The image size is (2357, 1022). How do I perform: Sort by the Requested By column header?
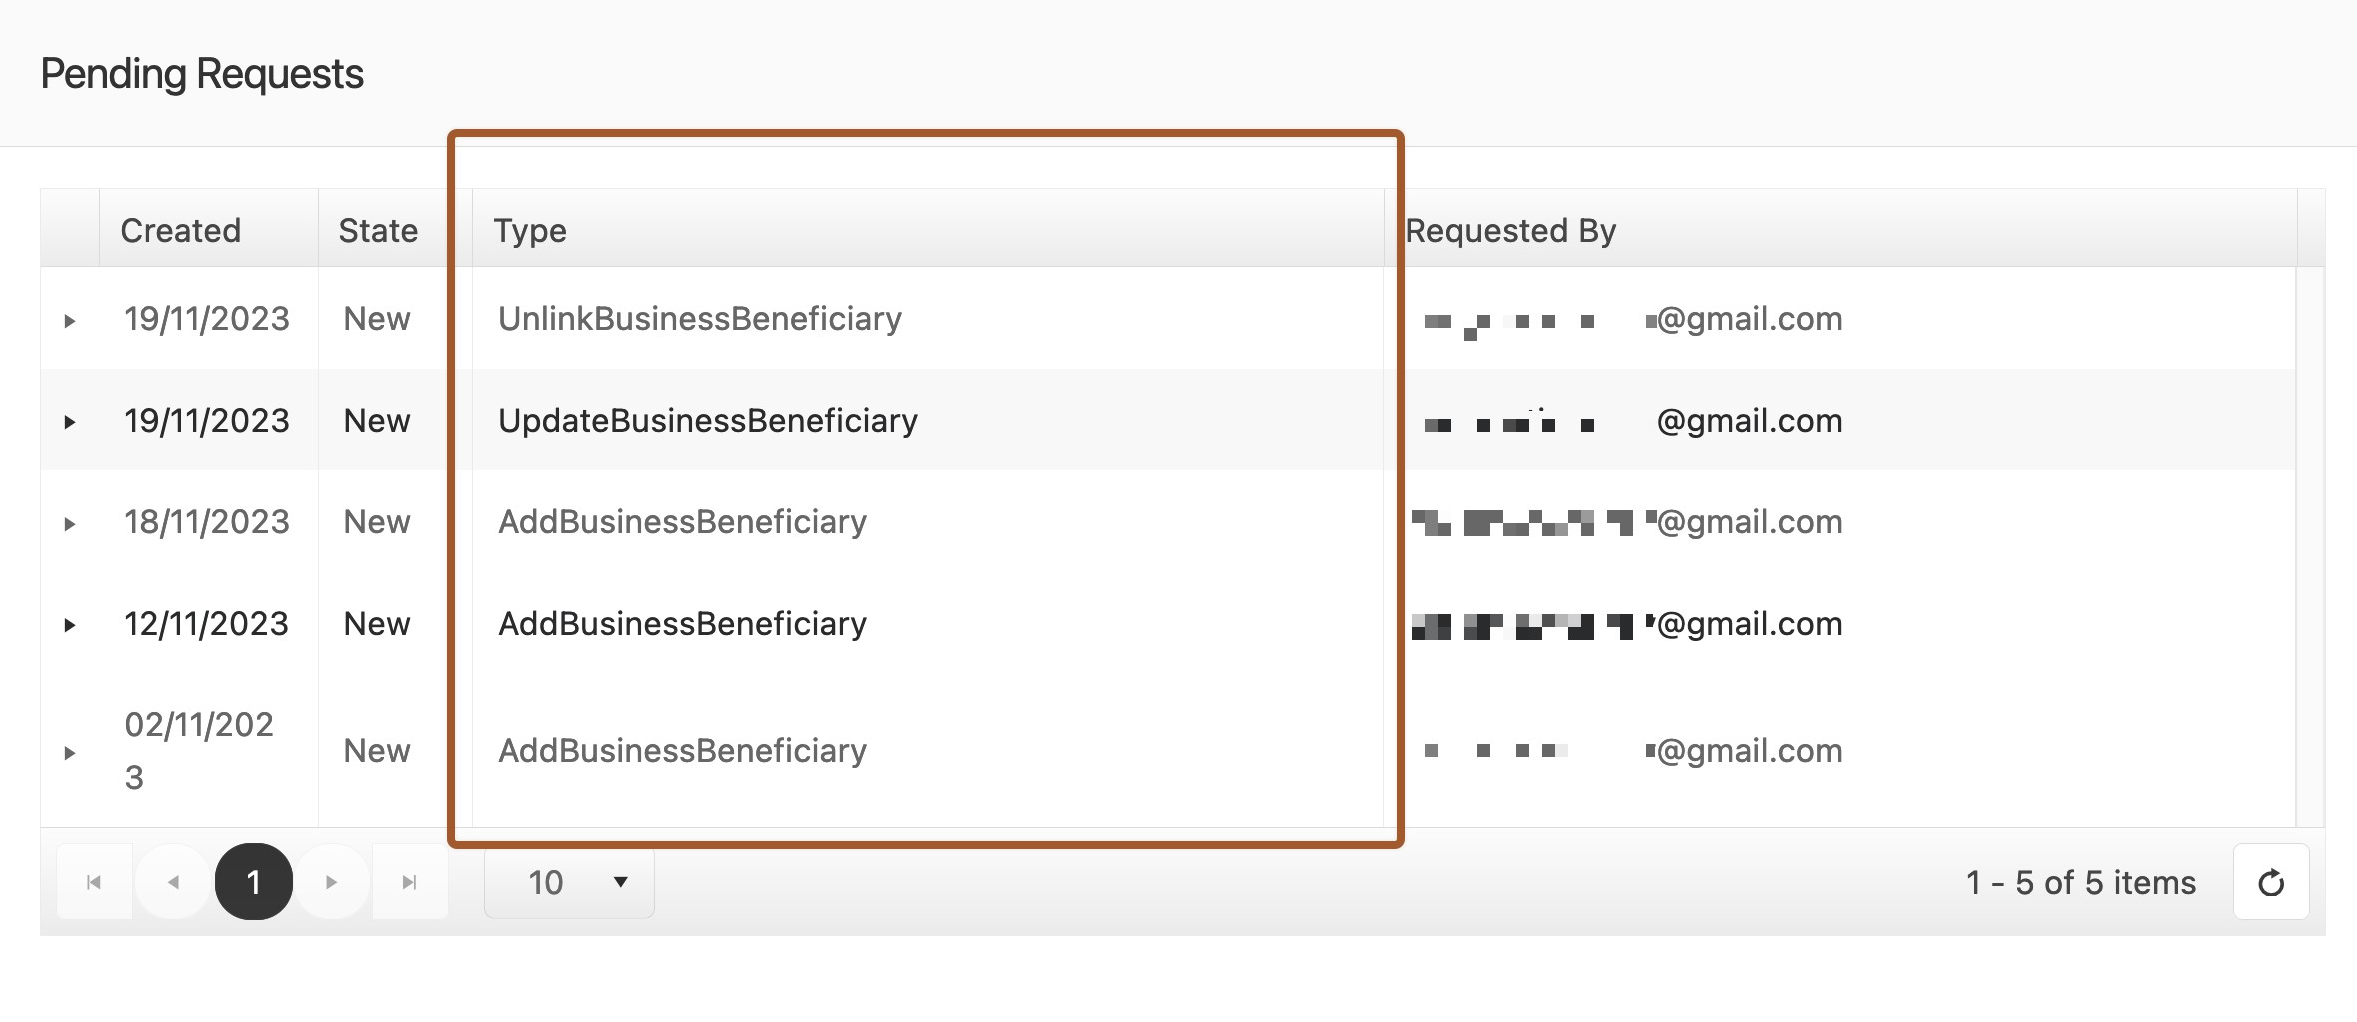tap(1510, 231)
